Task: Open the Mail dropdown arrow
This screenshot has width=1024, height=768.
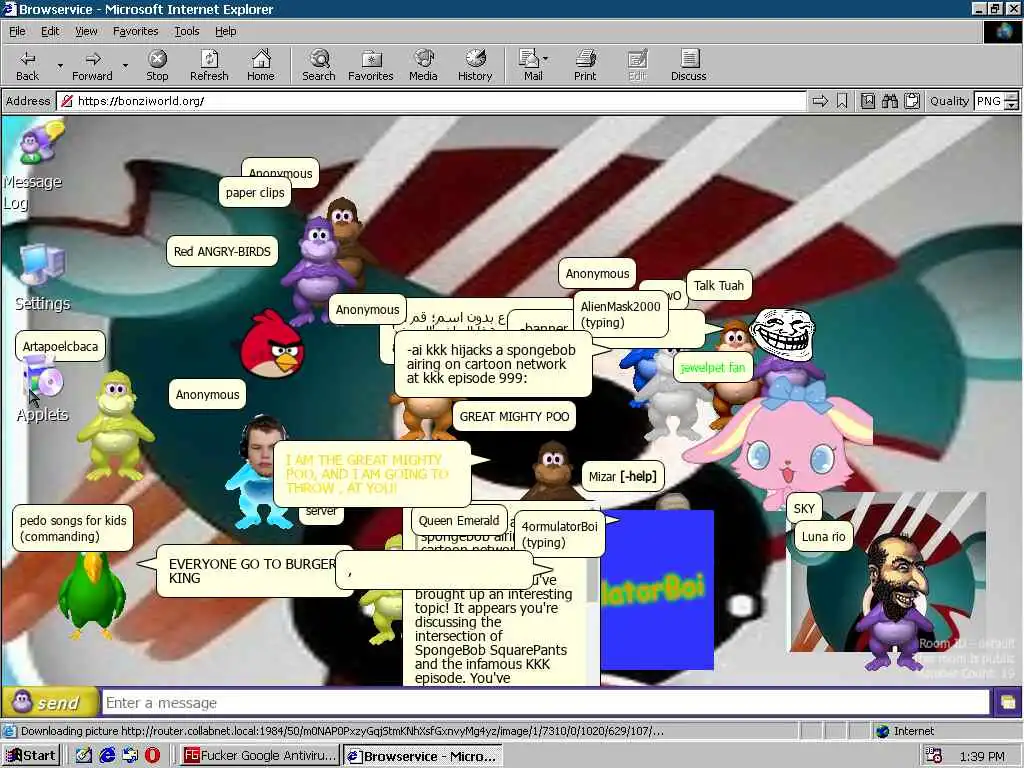Action: pyautogui.click(x=546, y=59)
